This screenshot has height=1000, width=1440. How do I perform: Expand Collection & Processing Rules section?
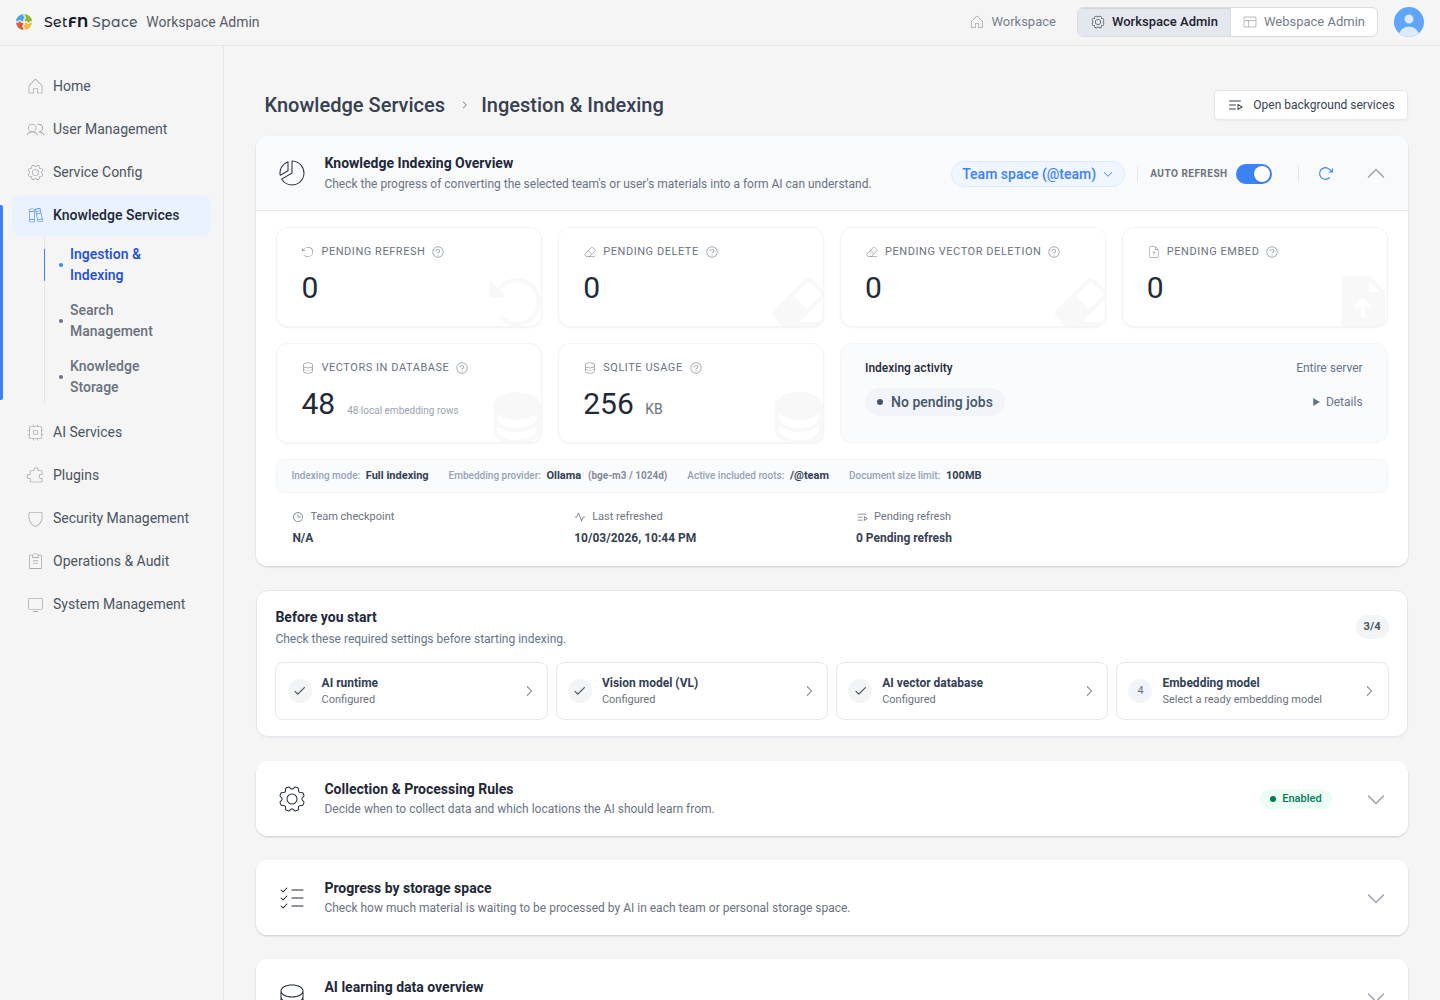(1376, 799)
